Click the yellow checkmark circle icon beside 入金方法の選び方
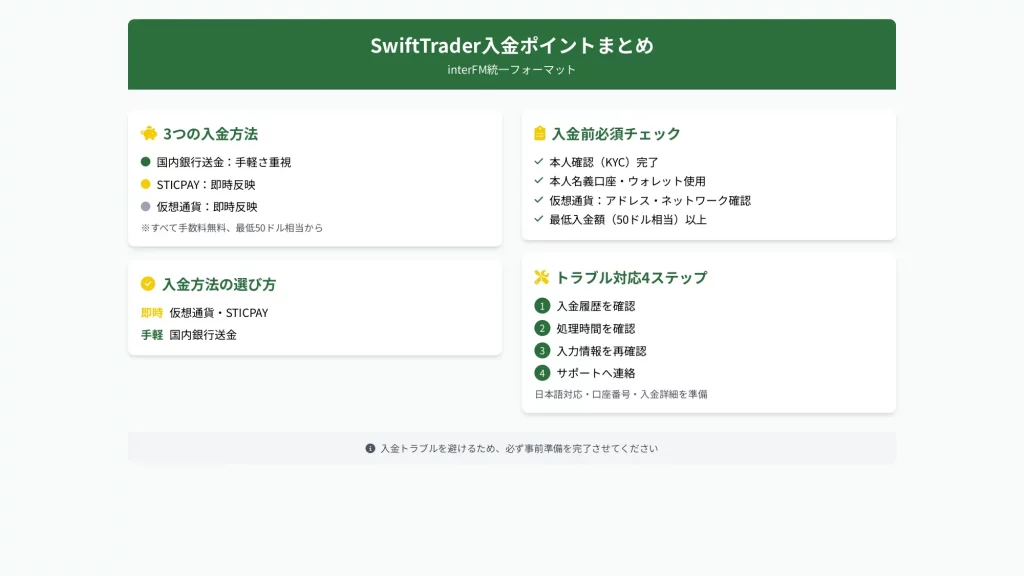Viewport: 1024px width, 576px height. 148,284
